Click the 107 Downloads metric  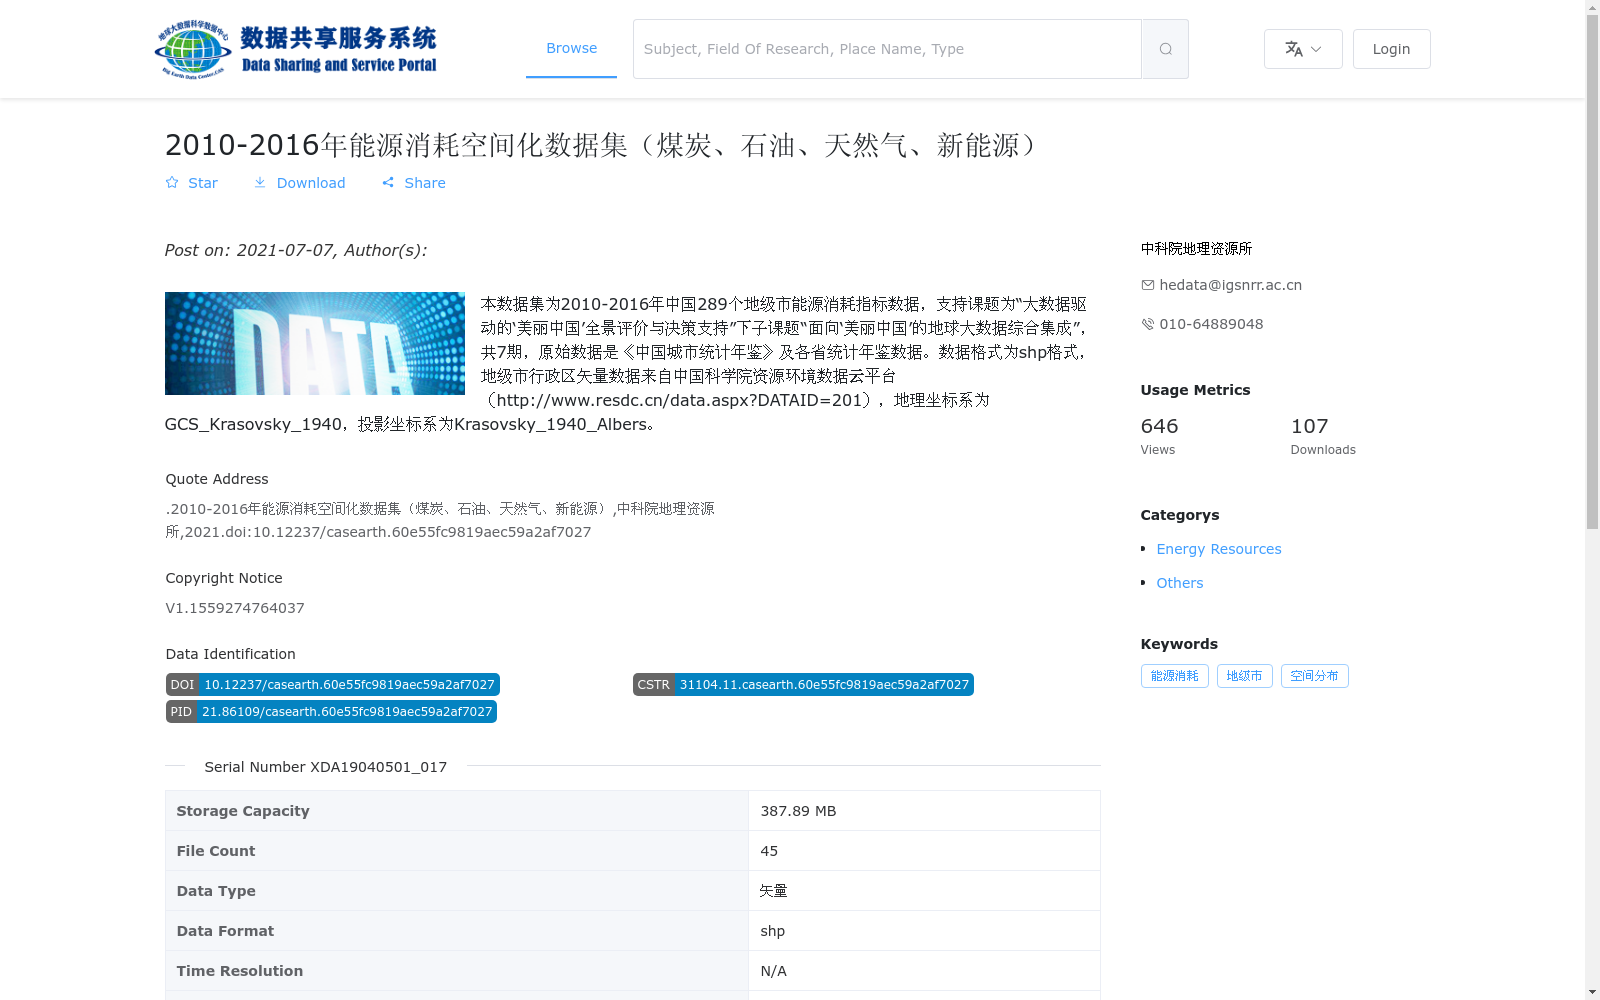[x=1323, y=436]
